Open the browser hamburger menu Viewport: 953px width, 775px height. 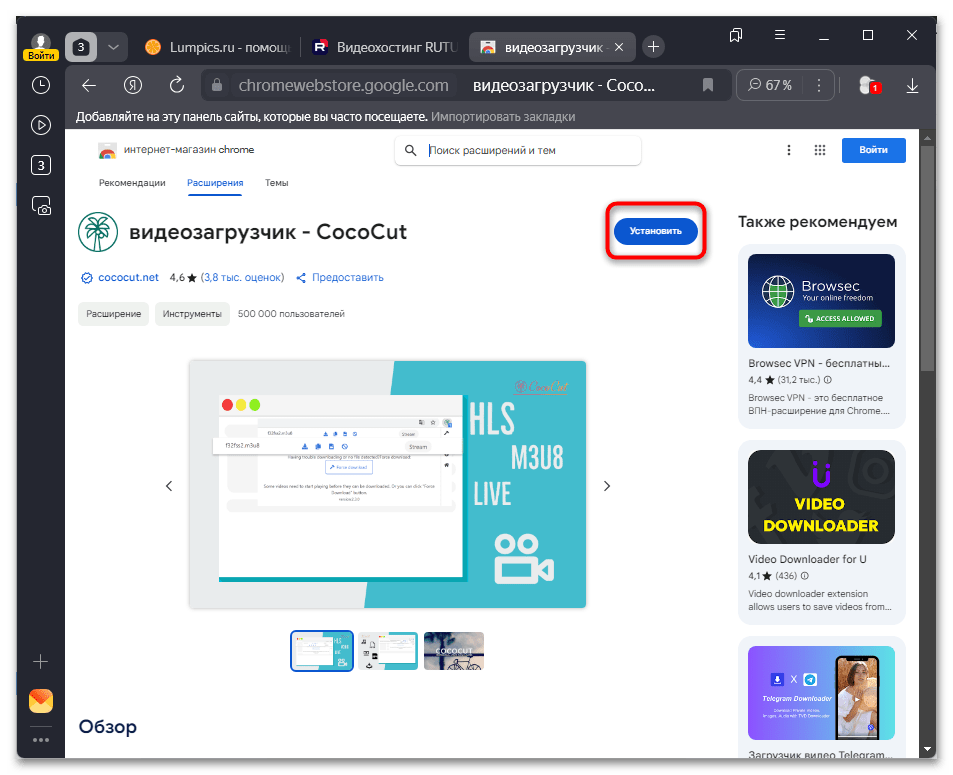tap(780, 35)
